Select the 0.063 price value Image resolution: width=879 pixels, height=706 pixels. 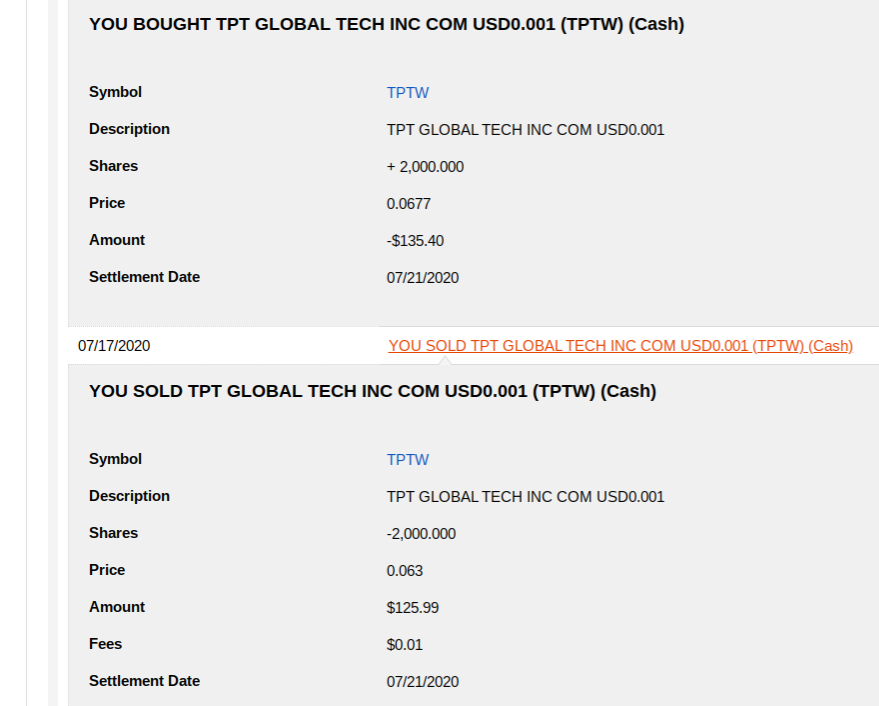coord(405,571)
